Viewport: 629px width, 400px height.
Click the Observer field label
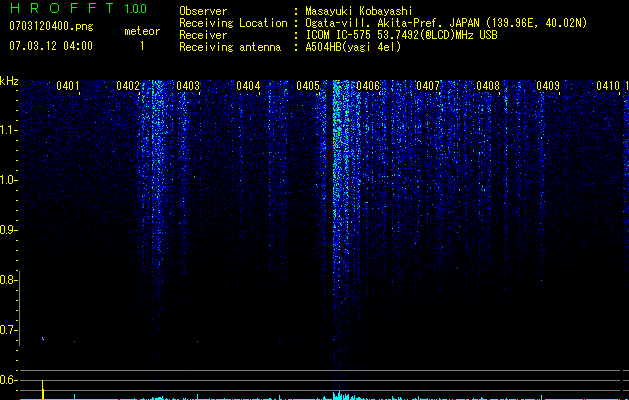[x=203, y=11]
